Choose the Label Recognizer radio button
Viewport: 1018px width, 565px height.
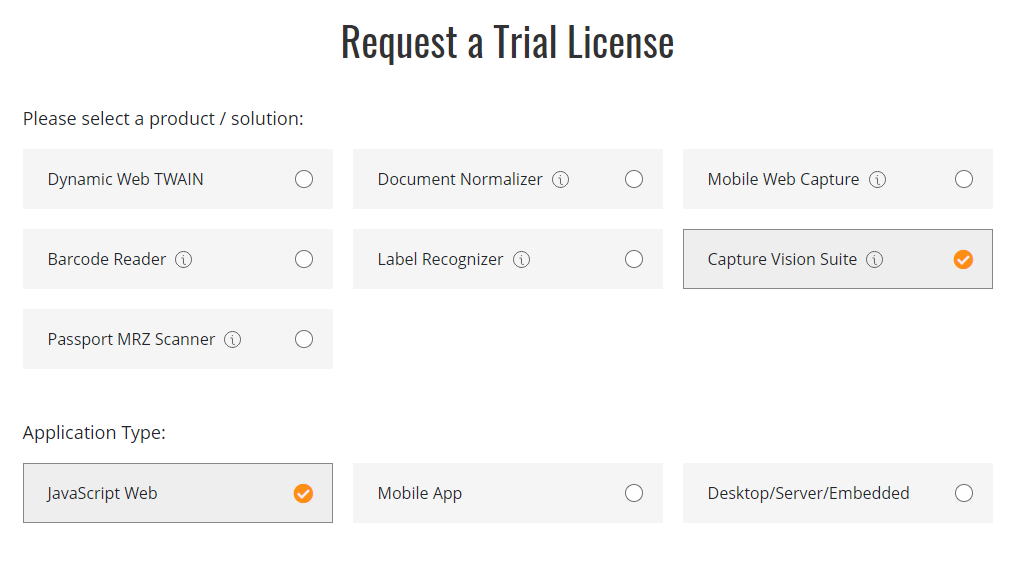pos(634,259)
